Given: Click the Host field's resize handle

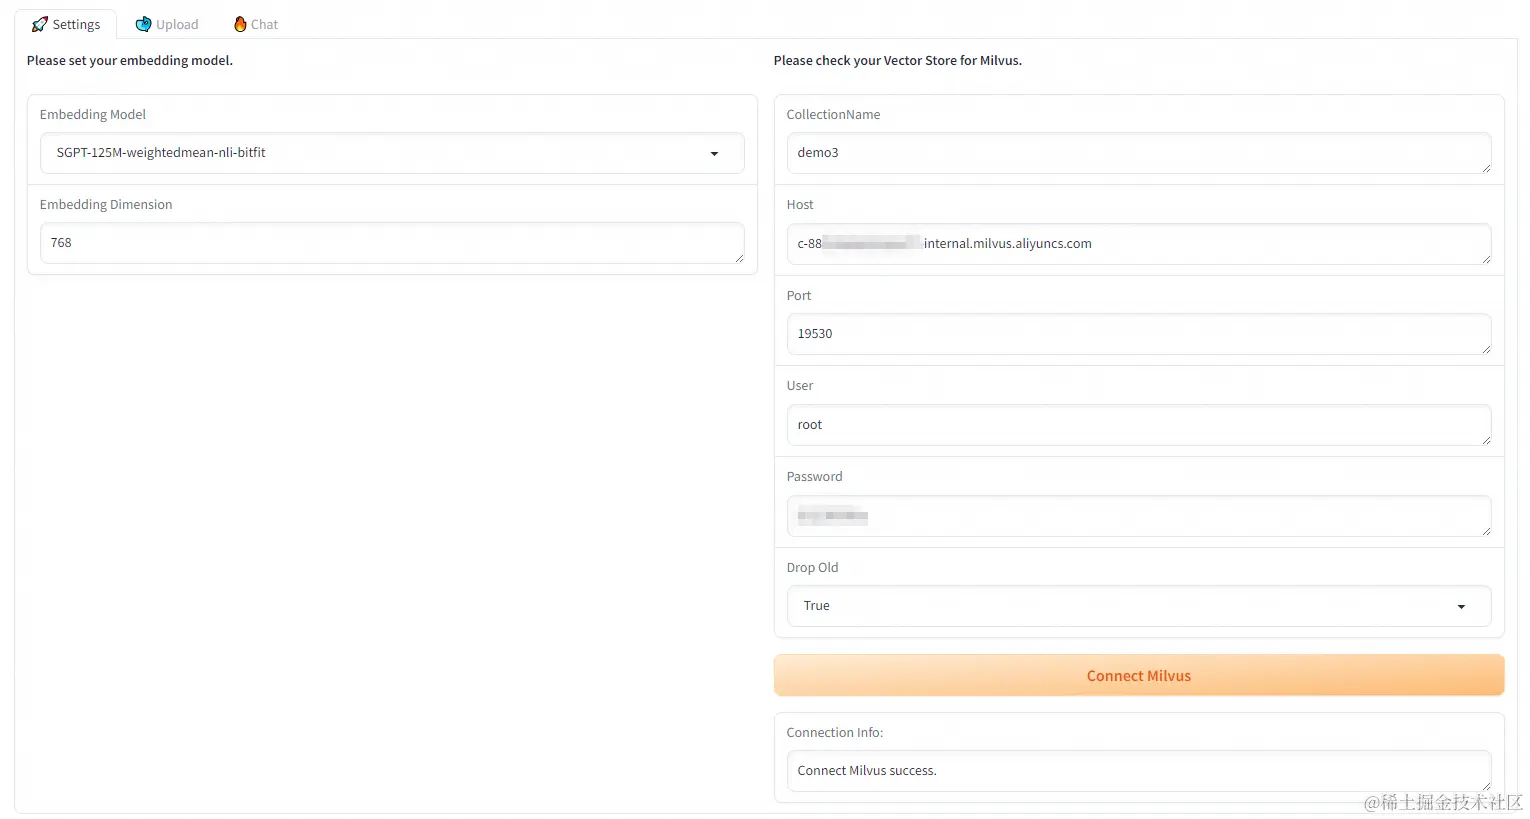Looking at the screenshot, I should tap(1486, 259).
